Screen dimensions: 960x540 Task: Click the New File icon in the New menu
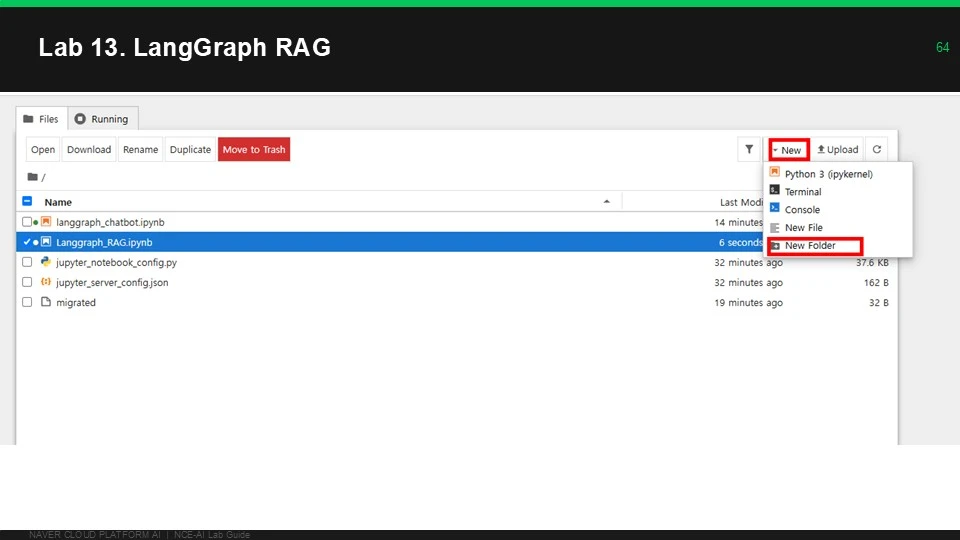774,227
